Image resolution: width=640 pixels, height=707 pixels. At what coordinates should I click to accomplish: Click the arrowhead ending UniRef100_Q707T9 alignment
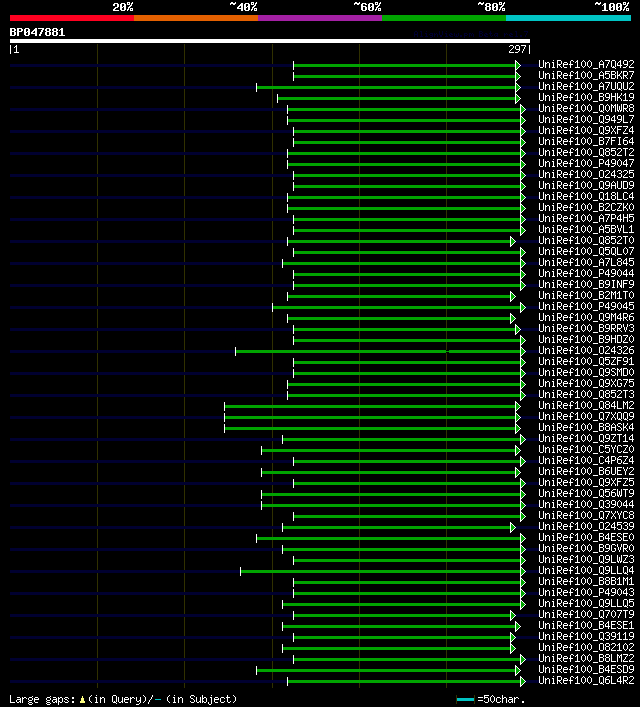click(x=513, y=615)
